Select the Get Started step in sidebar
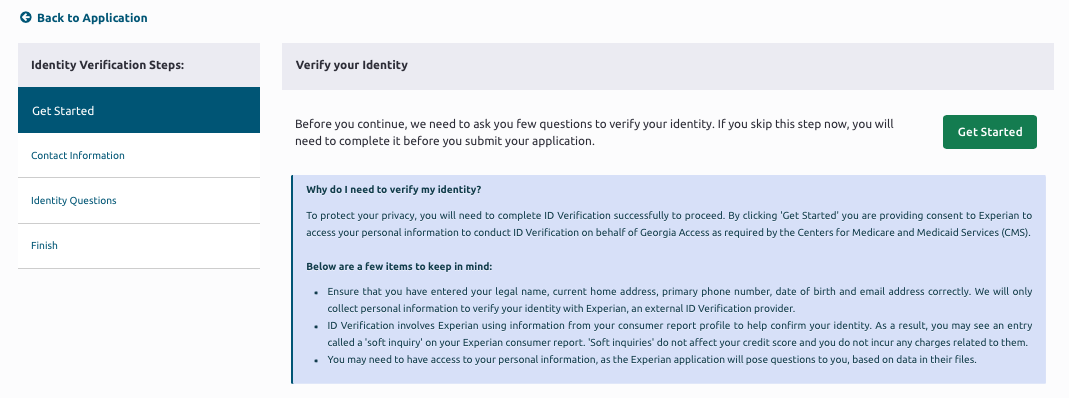1069x398 pixels. 139,110
